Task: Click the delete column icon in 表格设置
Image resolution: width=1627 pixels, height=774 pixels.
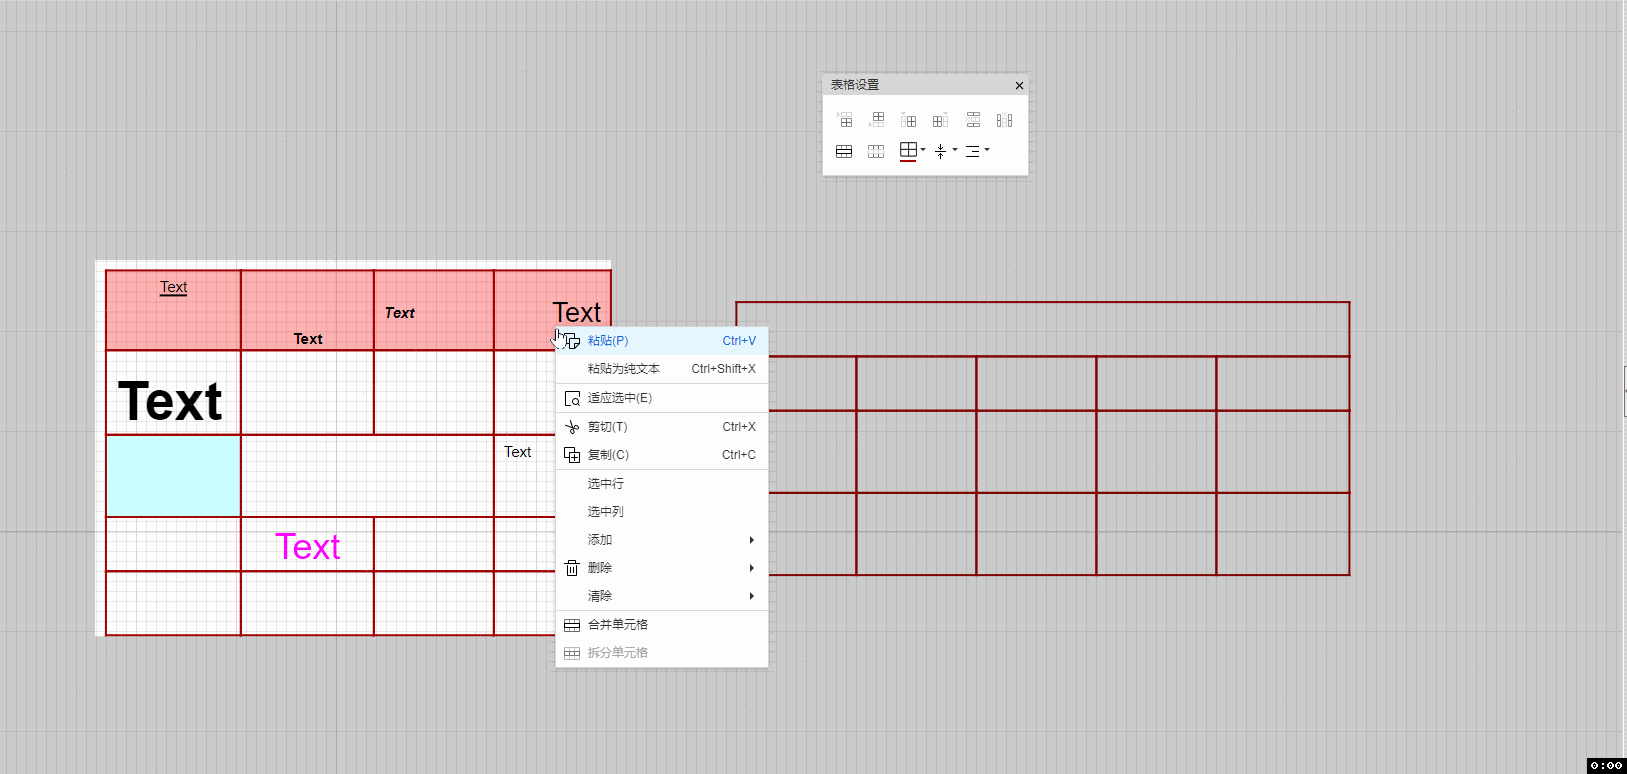Action: (1005, 120)
